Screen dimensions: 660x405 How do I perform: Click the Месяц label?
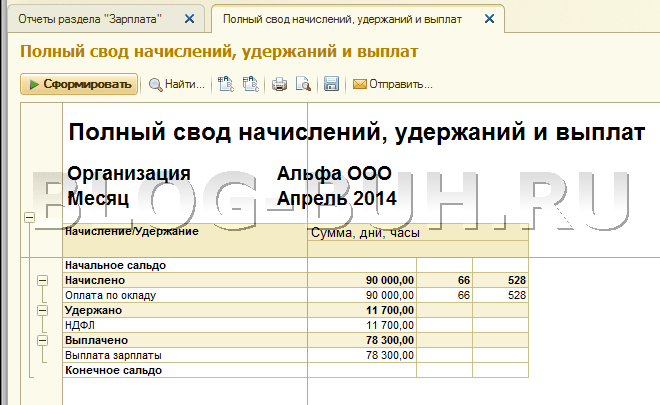[98, 198]
